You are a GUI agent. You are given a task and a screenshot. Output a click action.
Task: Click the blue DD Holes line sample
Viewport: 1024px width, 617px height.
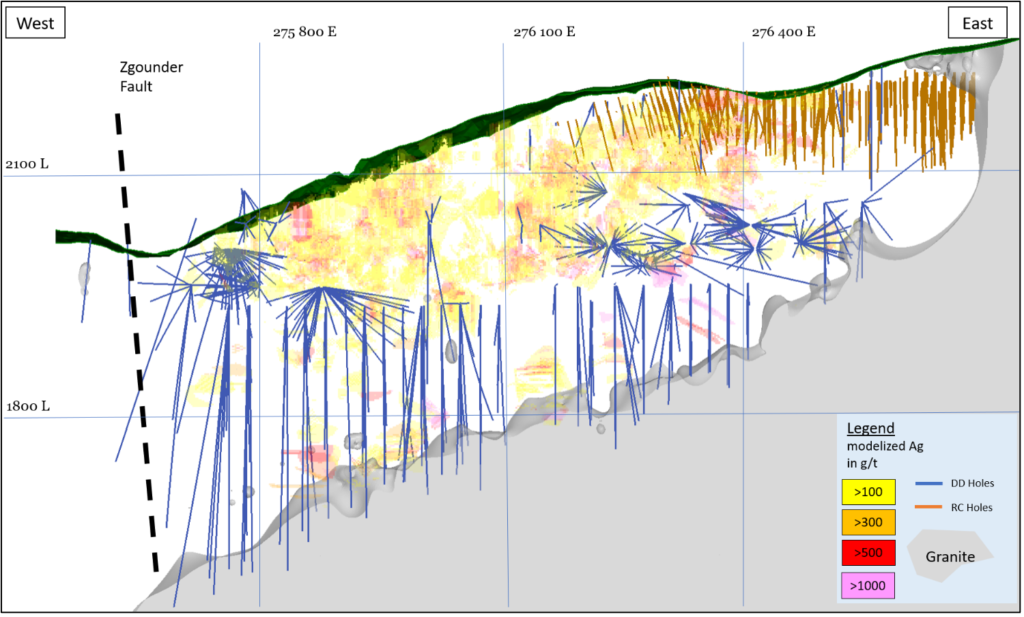[x=929, y=484]
